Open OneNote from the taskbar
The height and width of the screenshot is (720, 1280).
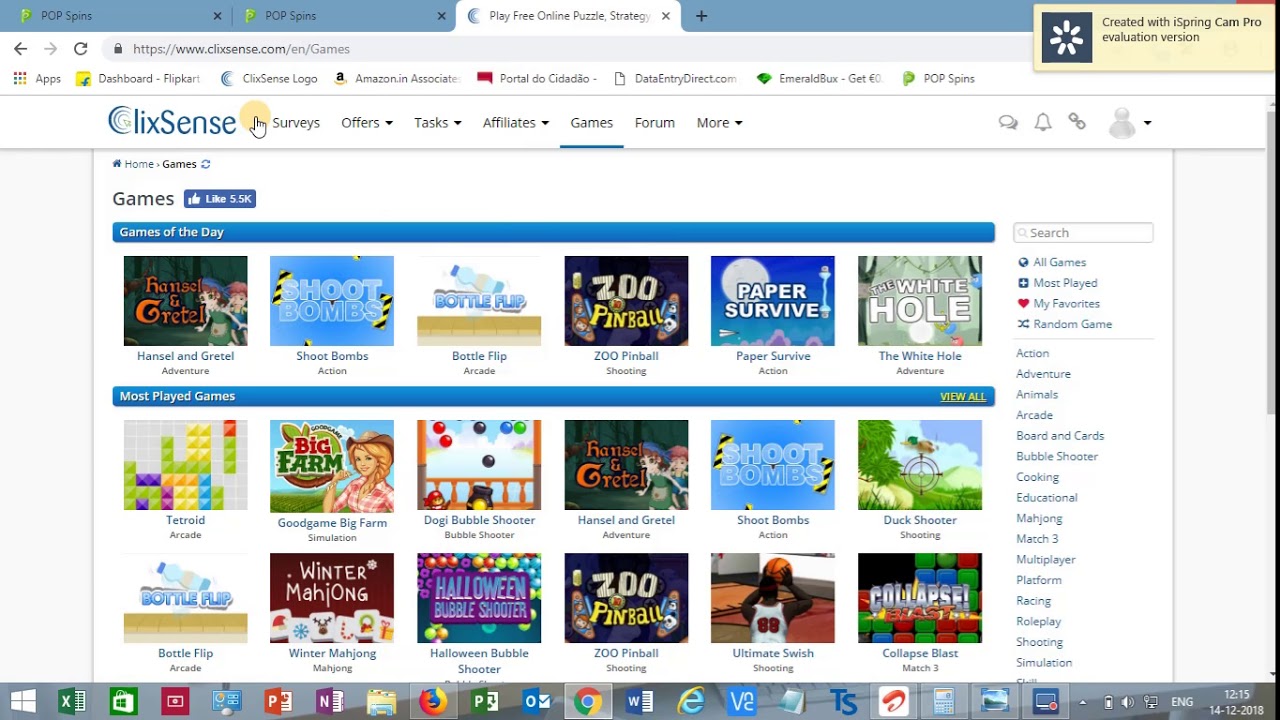[x=329, y=702]
